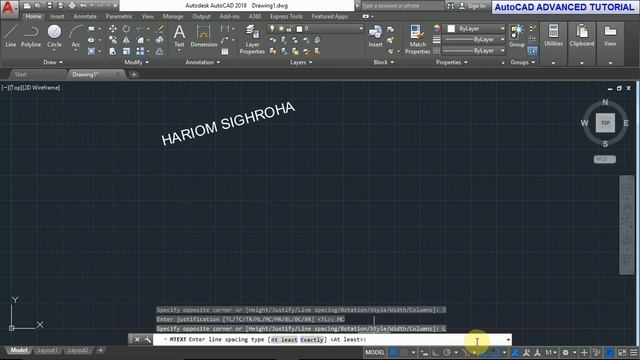Open the linetype ByLayer dropdown
The height and width of the screenshot is (360, 640).
point(474,51)
